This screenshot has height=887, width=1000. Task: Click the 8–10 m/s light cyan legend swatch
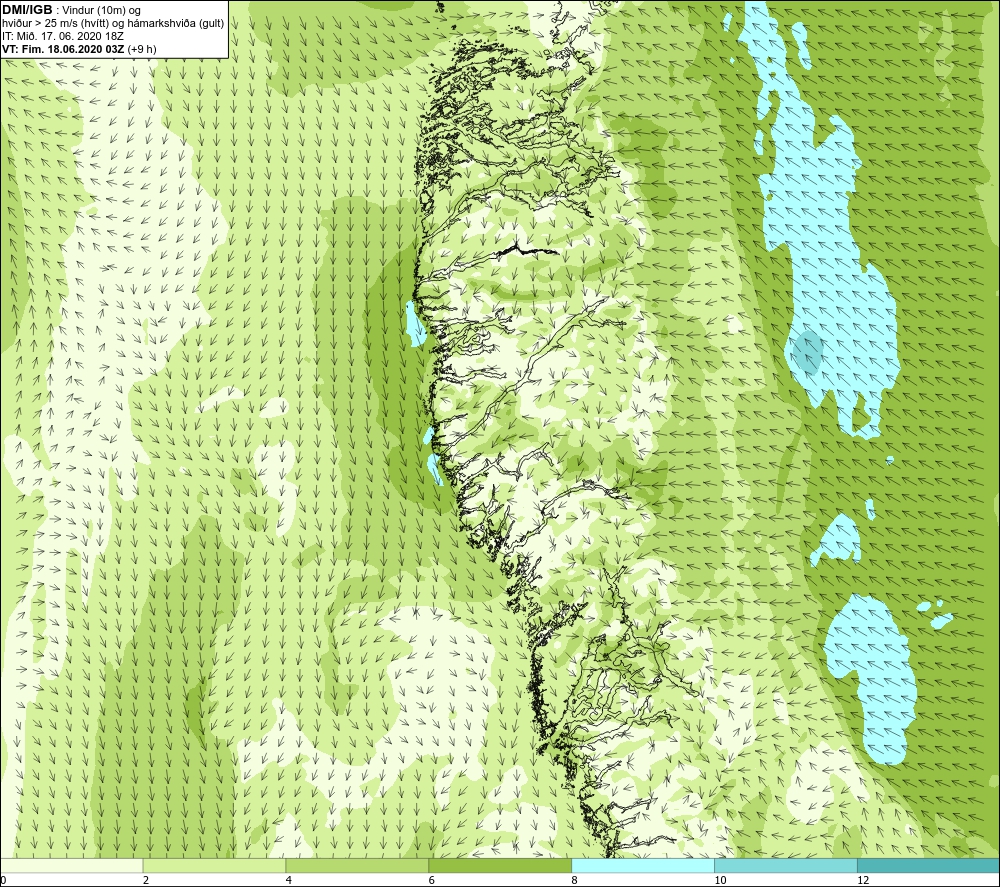click(x=643, y=865)
